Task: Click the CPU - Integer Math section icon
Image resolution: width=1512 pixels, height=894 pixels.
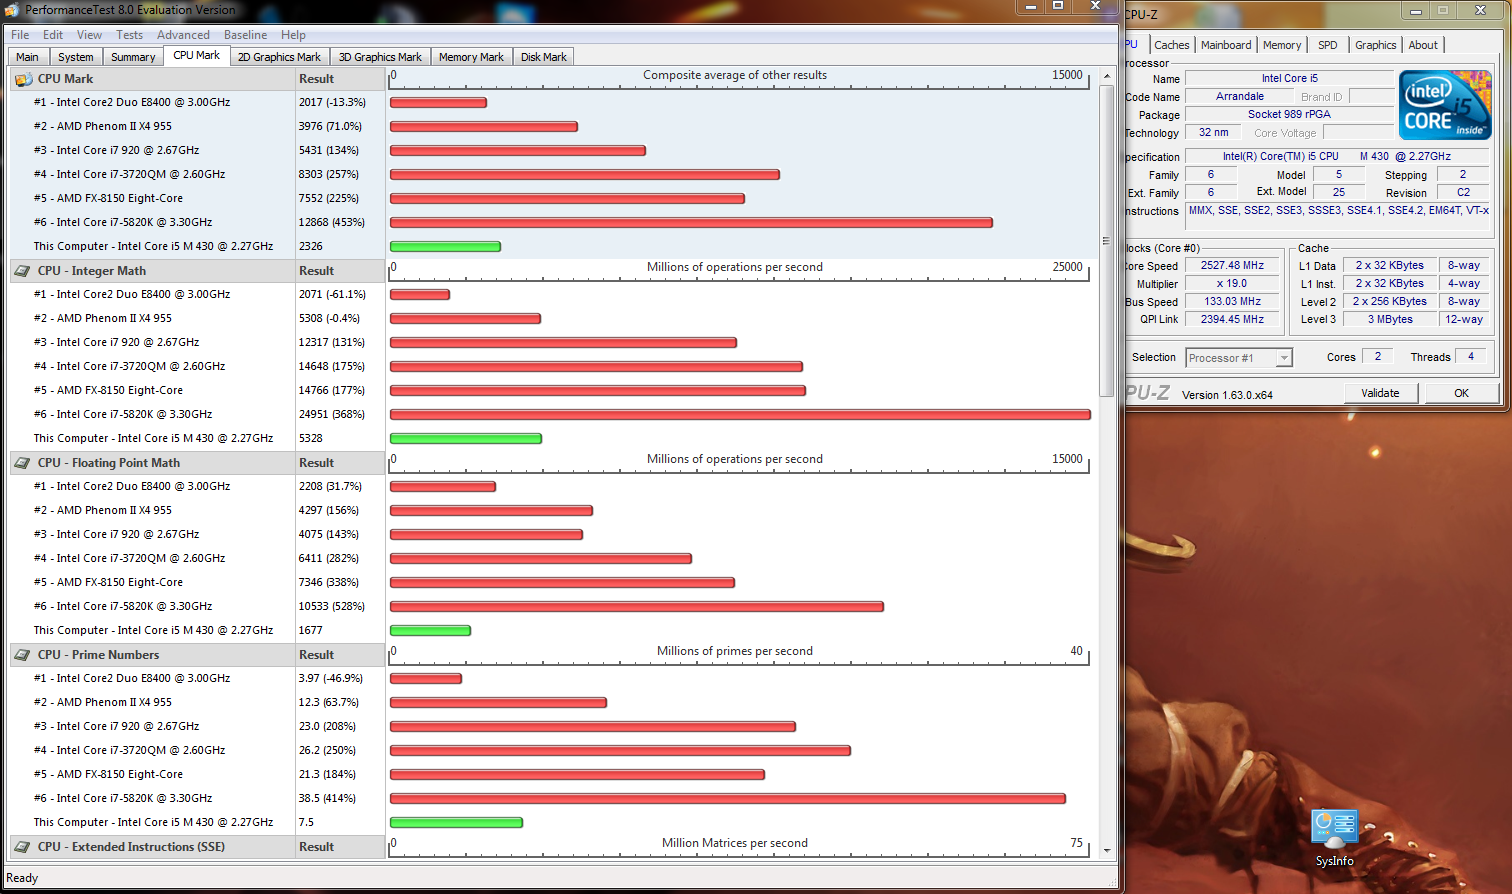Action: click(23, 271)
